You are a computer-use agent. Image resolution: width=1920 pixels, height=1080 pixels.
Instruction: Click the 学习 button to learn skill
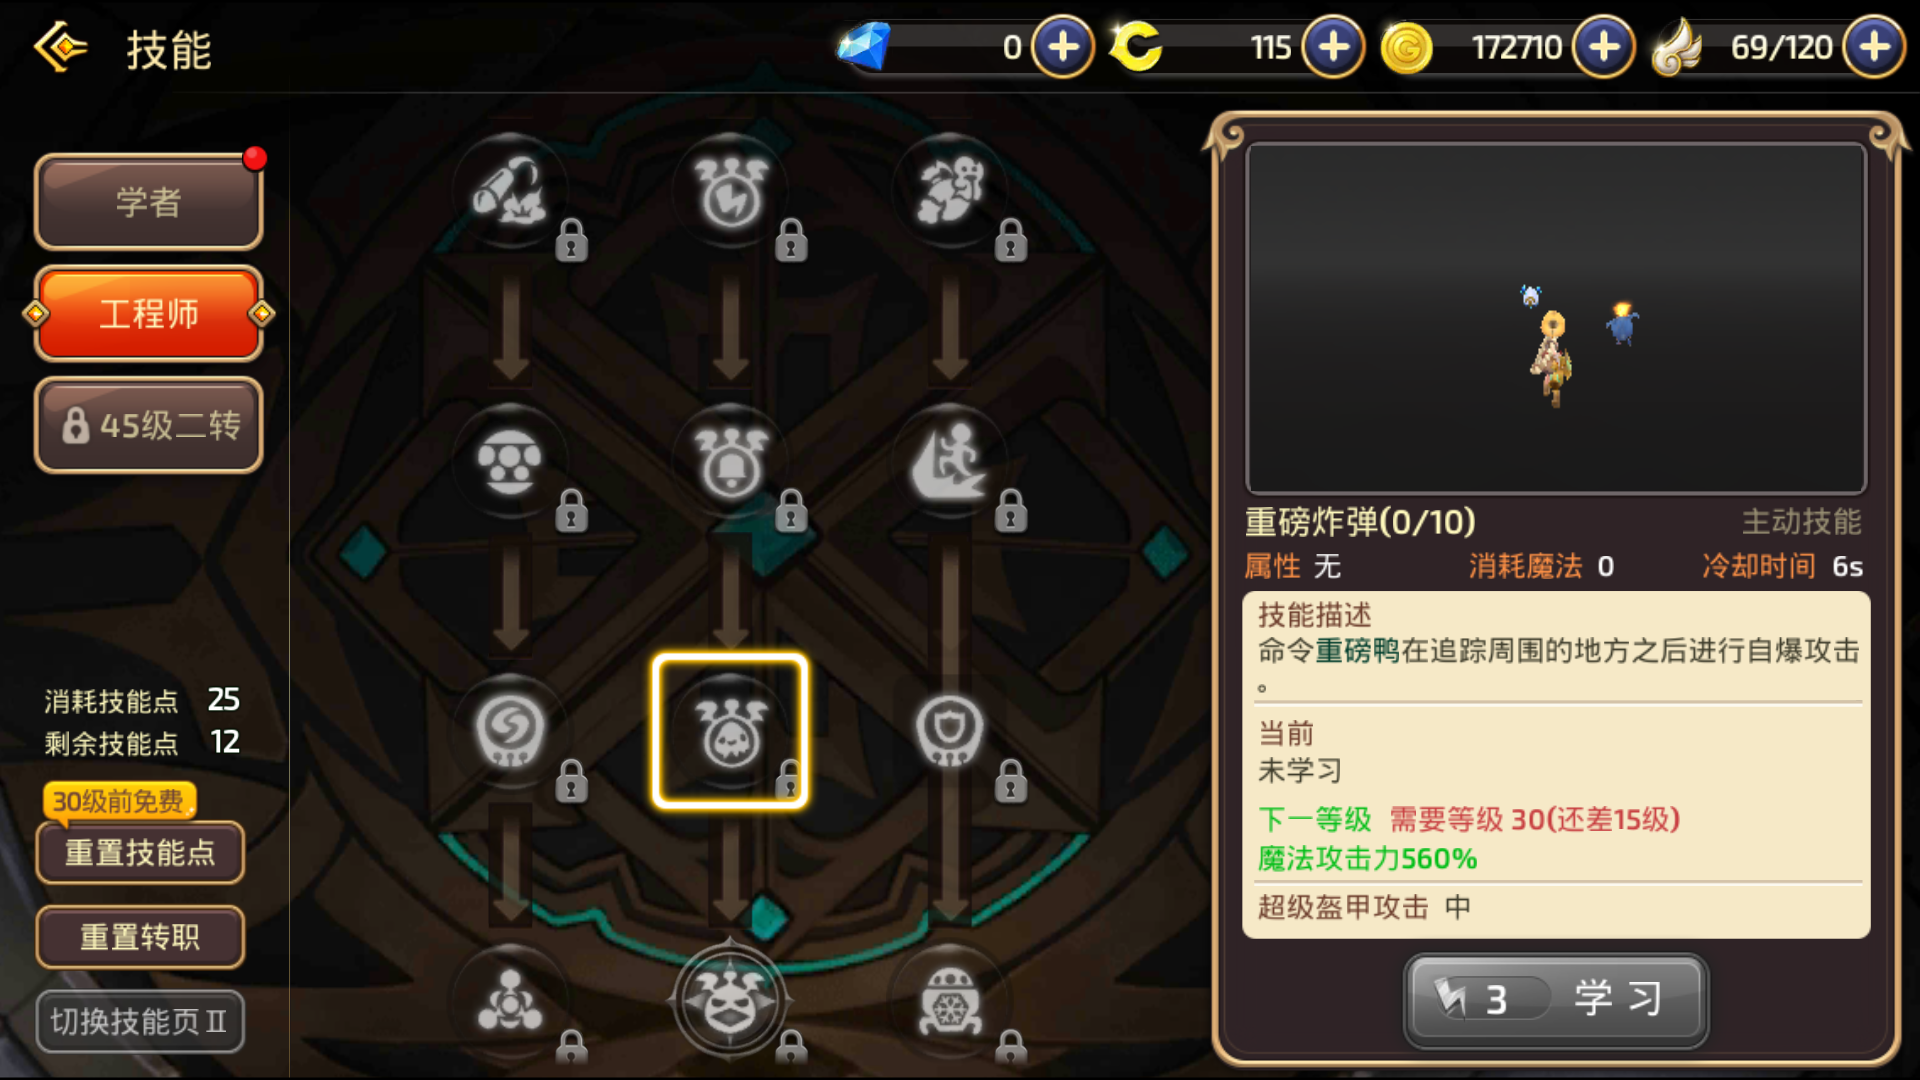coord(1556,999)
